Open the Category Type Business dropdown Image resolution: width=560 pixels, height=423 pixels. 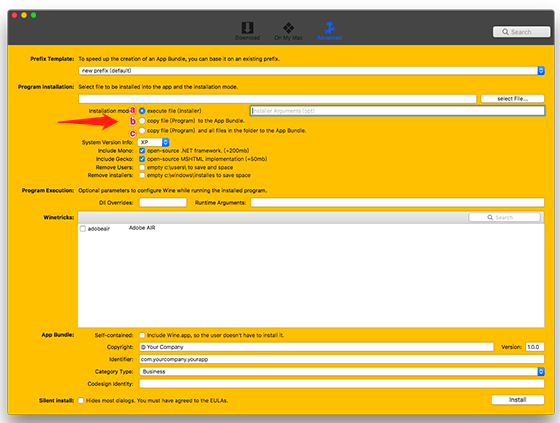click(x=342, y=372)
